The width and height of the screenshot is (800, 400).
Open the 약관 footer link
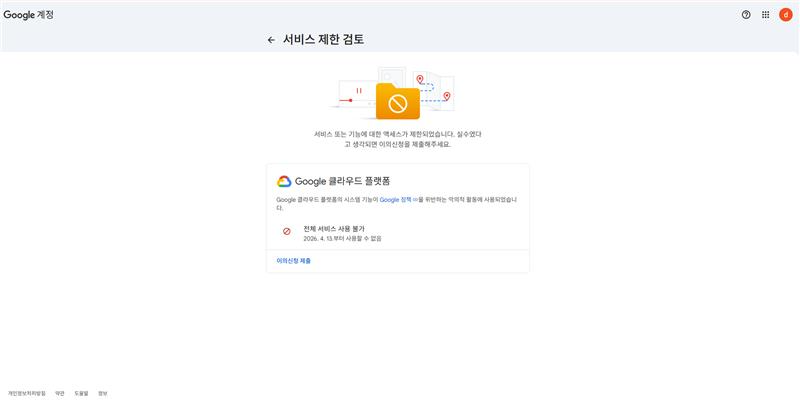click(x=60, y=393)
